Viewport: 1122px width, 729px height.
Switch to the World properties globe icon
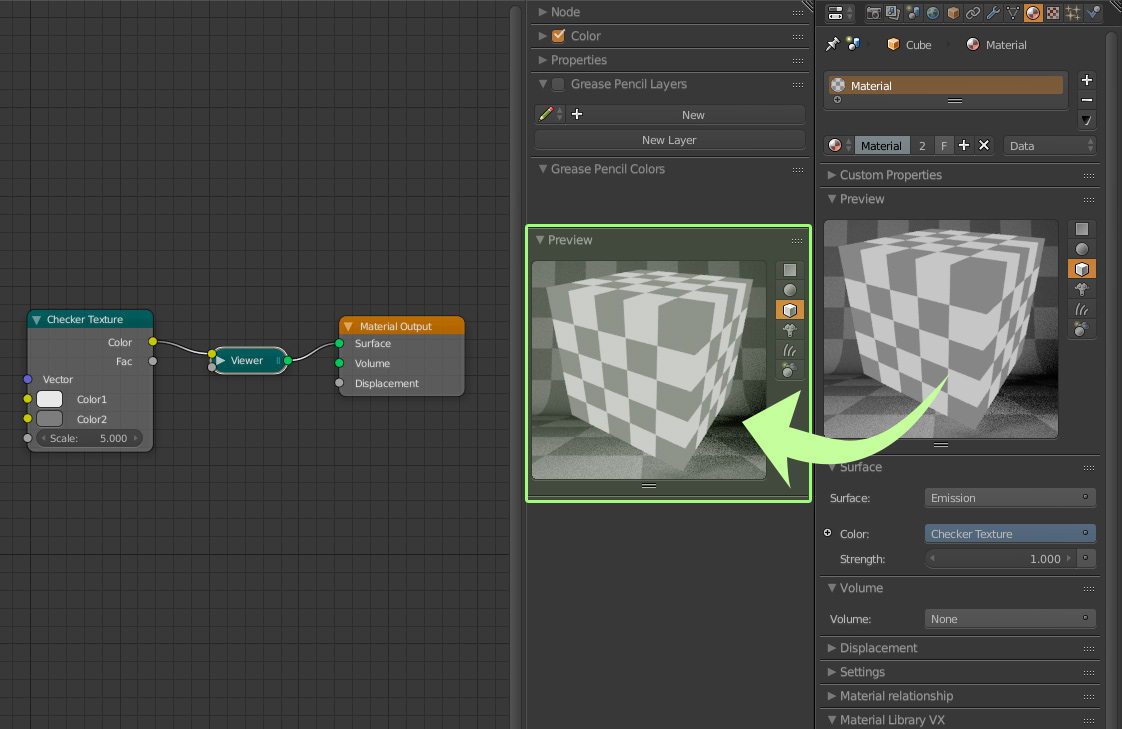933,13
